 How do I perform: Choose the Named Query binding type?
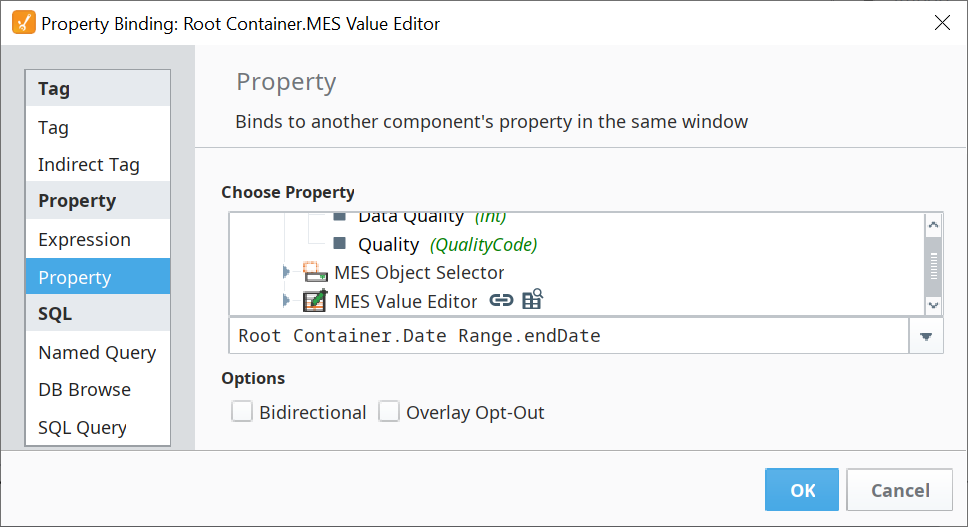[x=97, y=352]
